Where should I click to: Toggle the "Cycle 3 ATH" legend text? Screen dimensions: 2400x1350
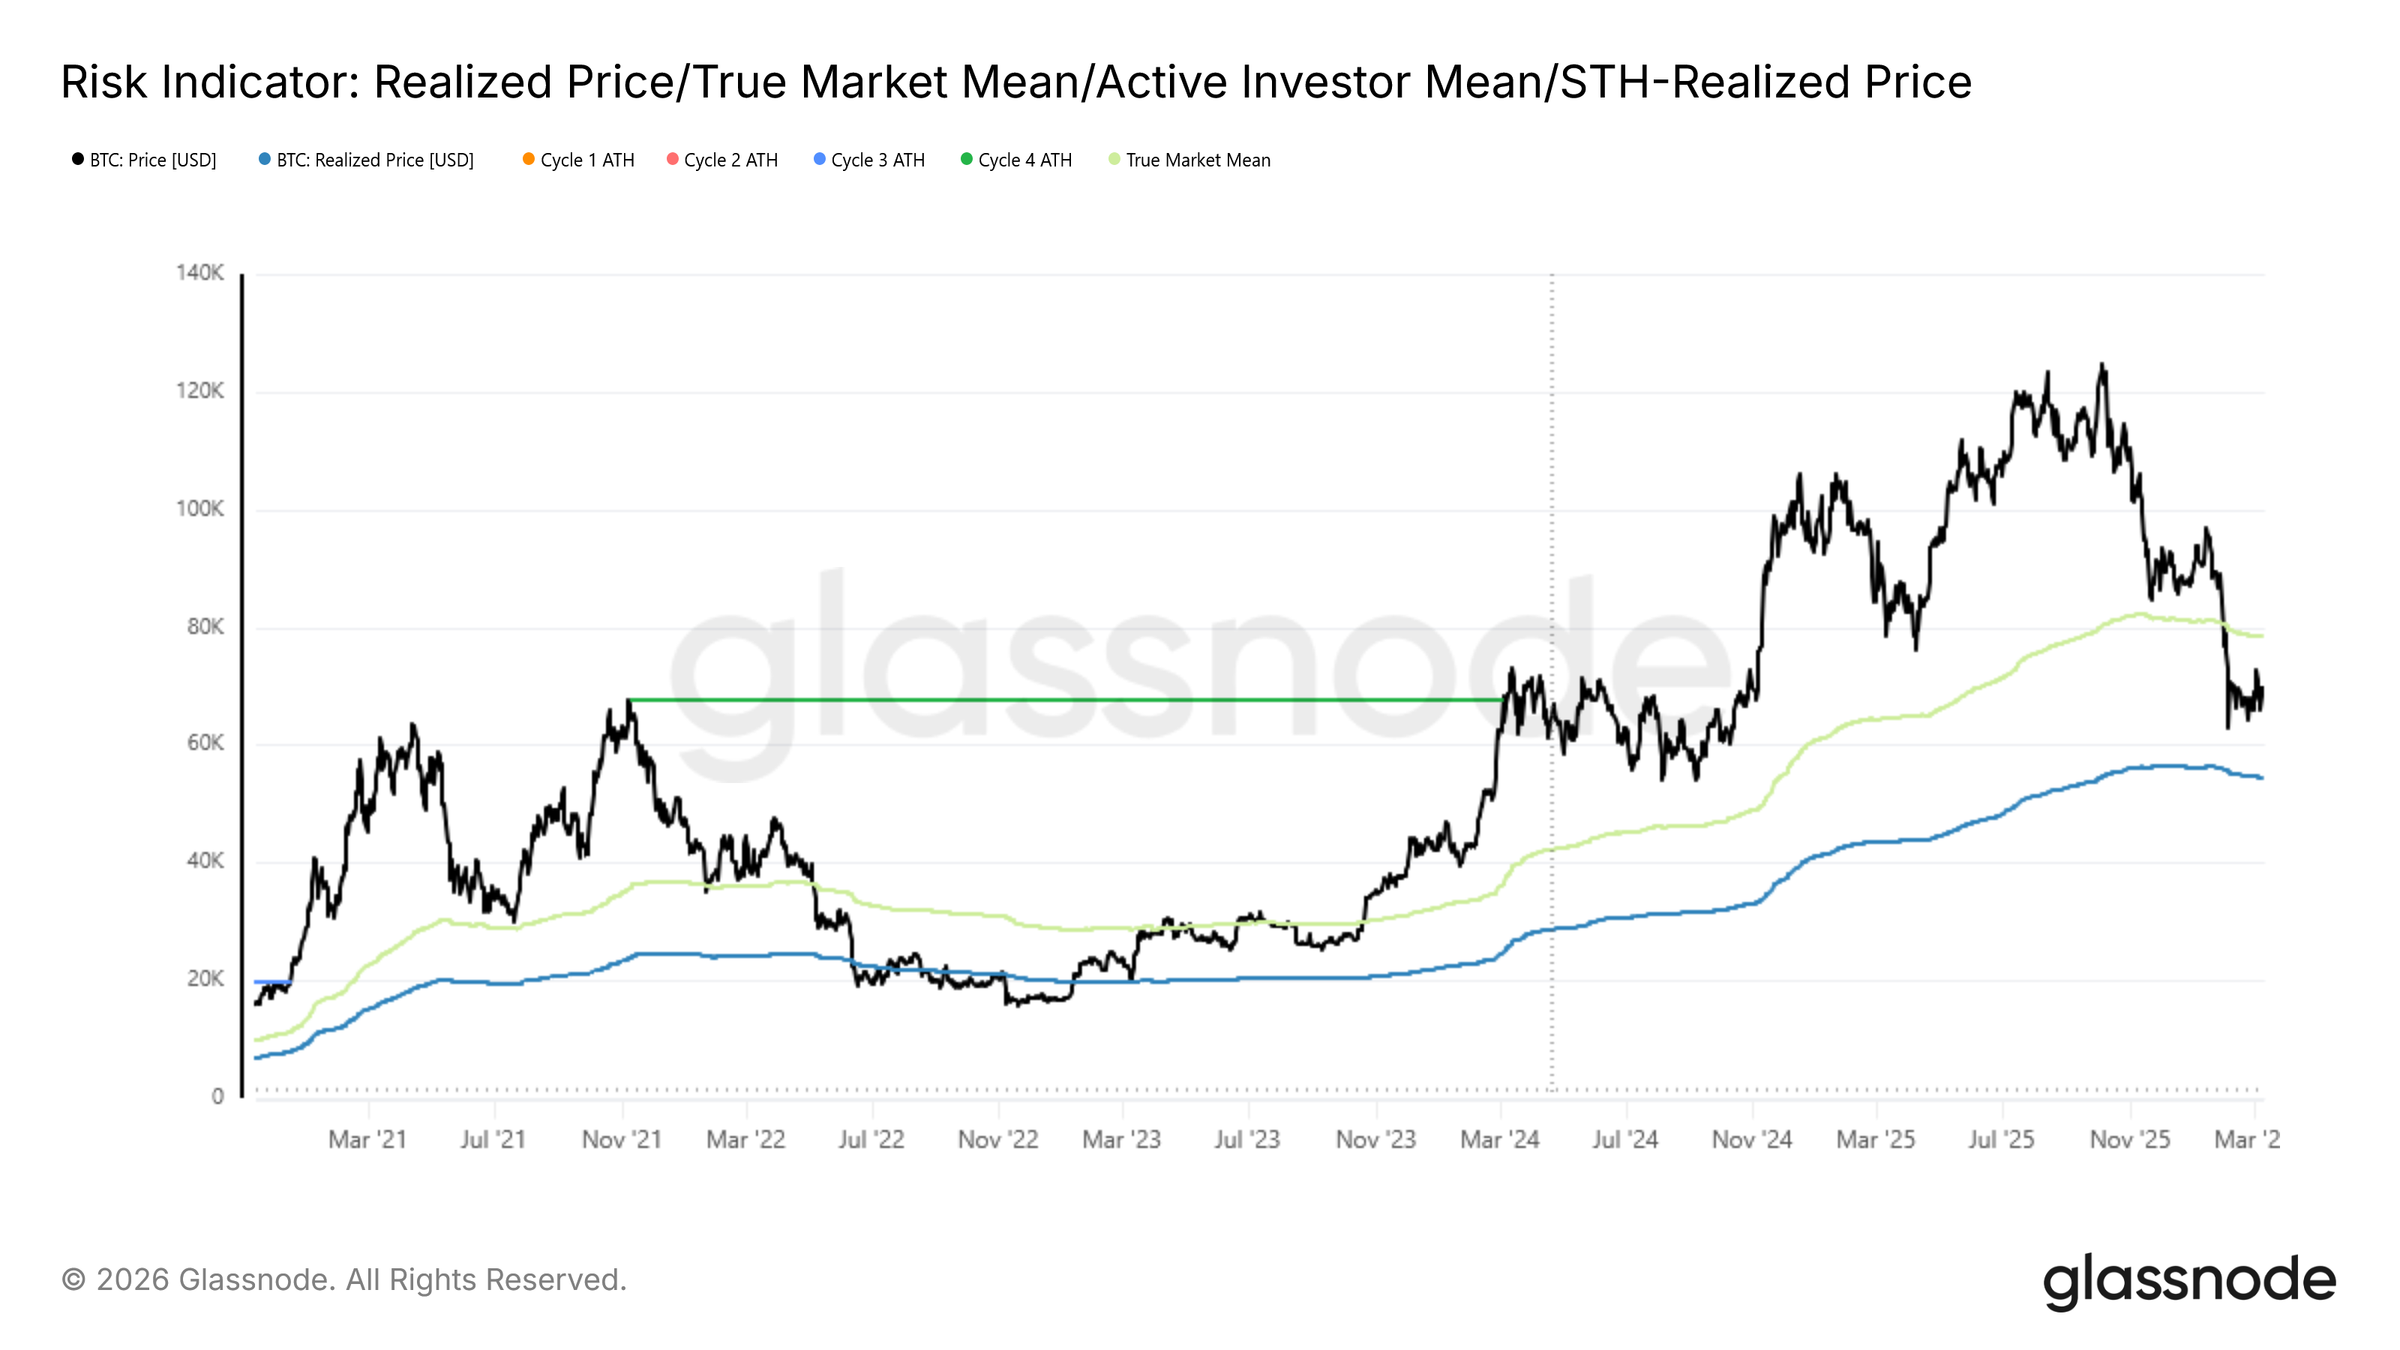877,160
